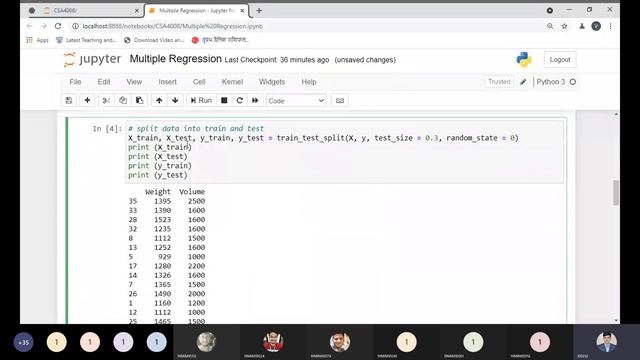Image resolution: width=640 pixels, height=360 pixels.
Task: Open the browser profile avatar
Action: pos(596,26)
